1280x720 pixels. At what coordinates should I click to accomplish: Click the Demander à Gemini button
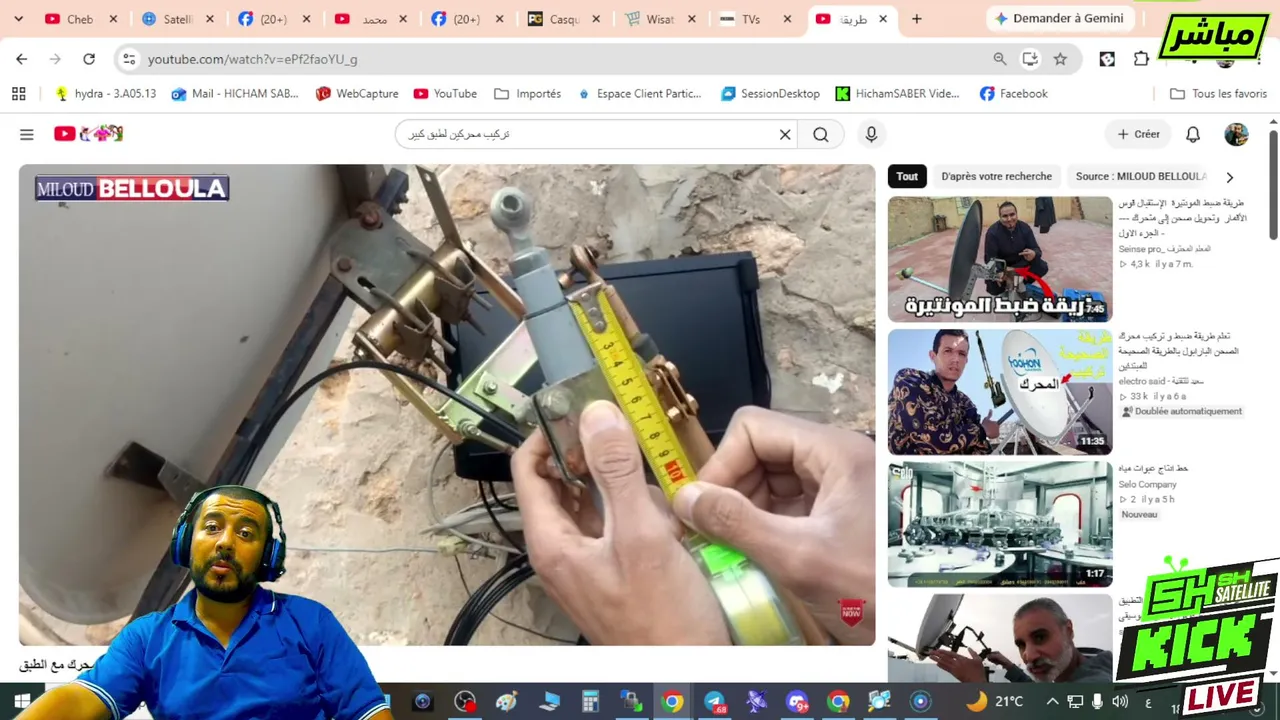(x=1059, y=19)
